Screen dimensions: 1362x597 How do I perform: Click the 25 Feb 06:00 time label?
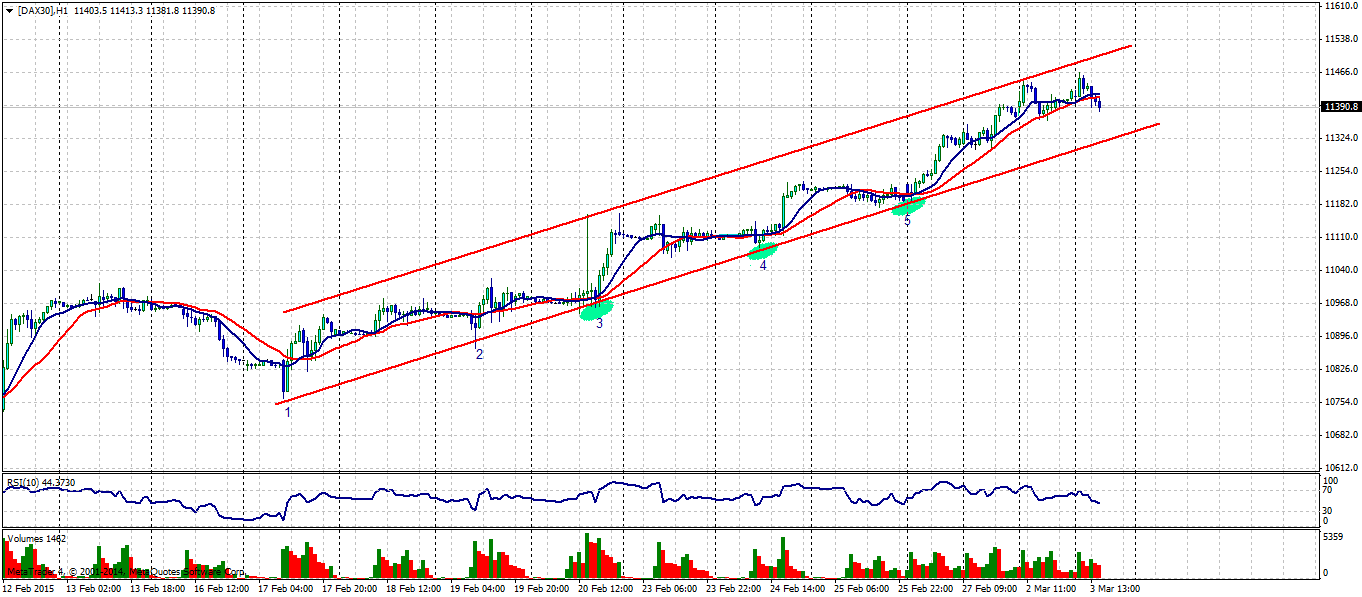(861, 590)
